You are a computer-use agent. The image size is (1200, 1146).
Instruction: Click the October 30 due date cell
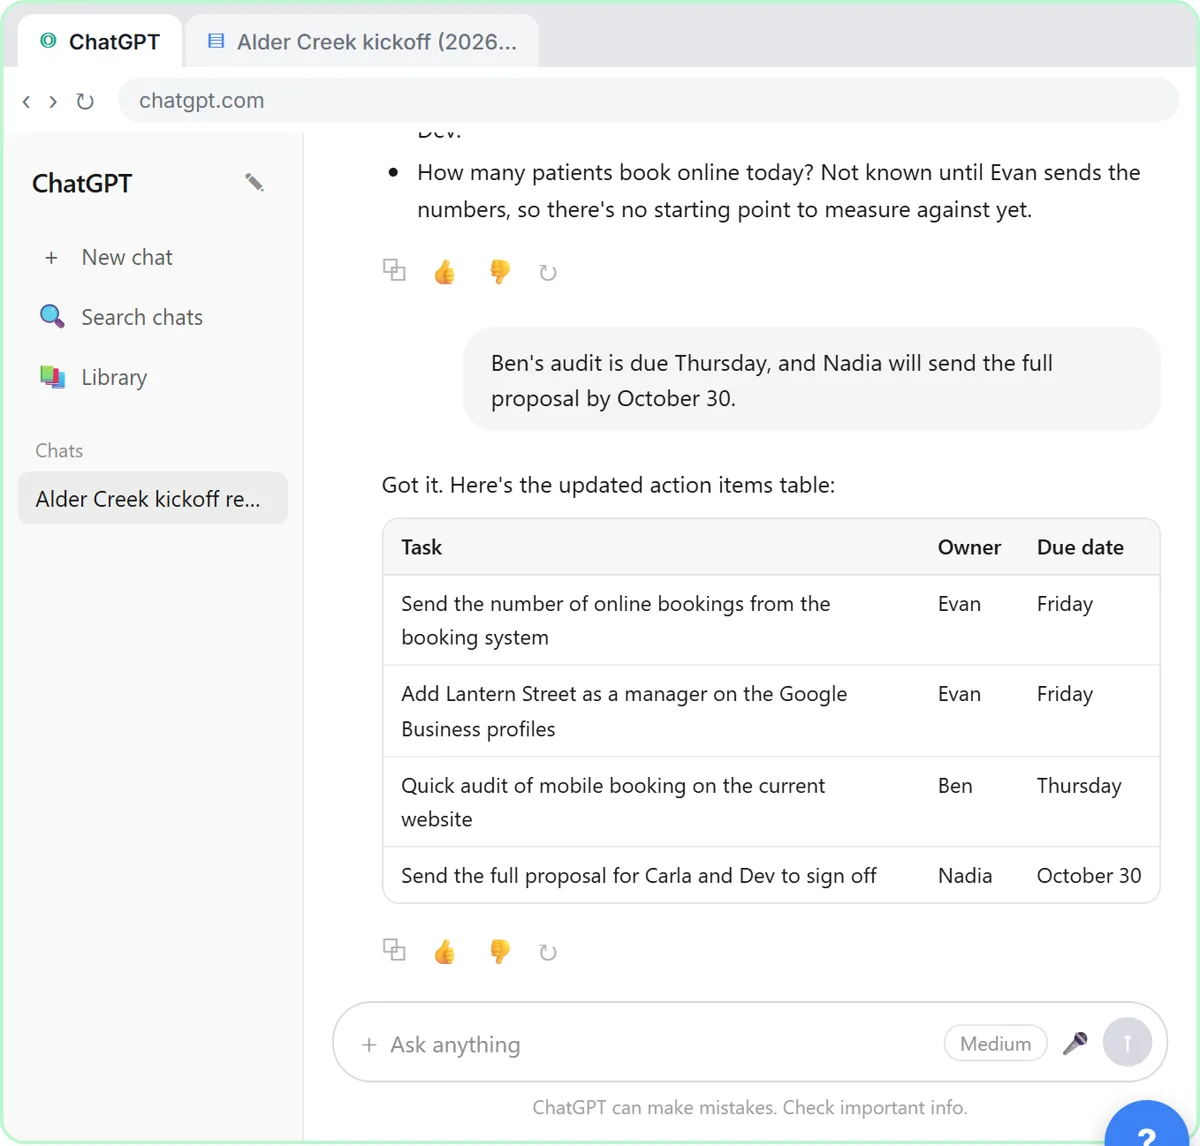(x=1089, y=876)
